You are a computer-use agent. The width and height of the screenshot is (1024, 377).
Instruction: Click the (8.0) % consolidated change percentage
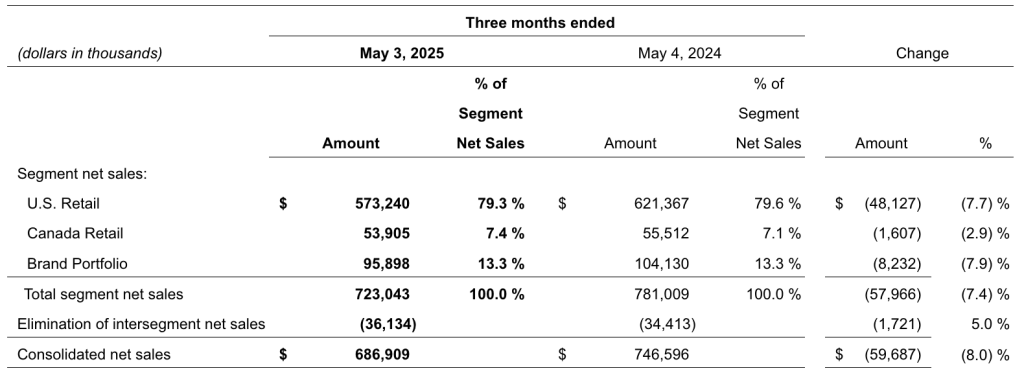[985, 355]
